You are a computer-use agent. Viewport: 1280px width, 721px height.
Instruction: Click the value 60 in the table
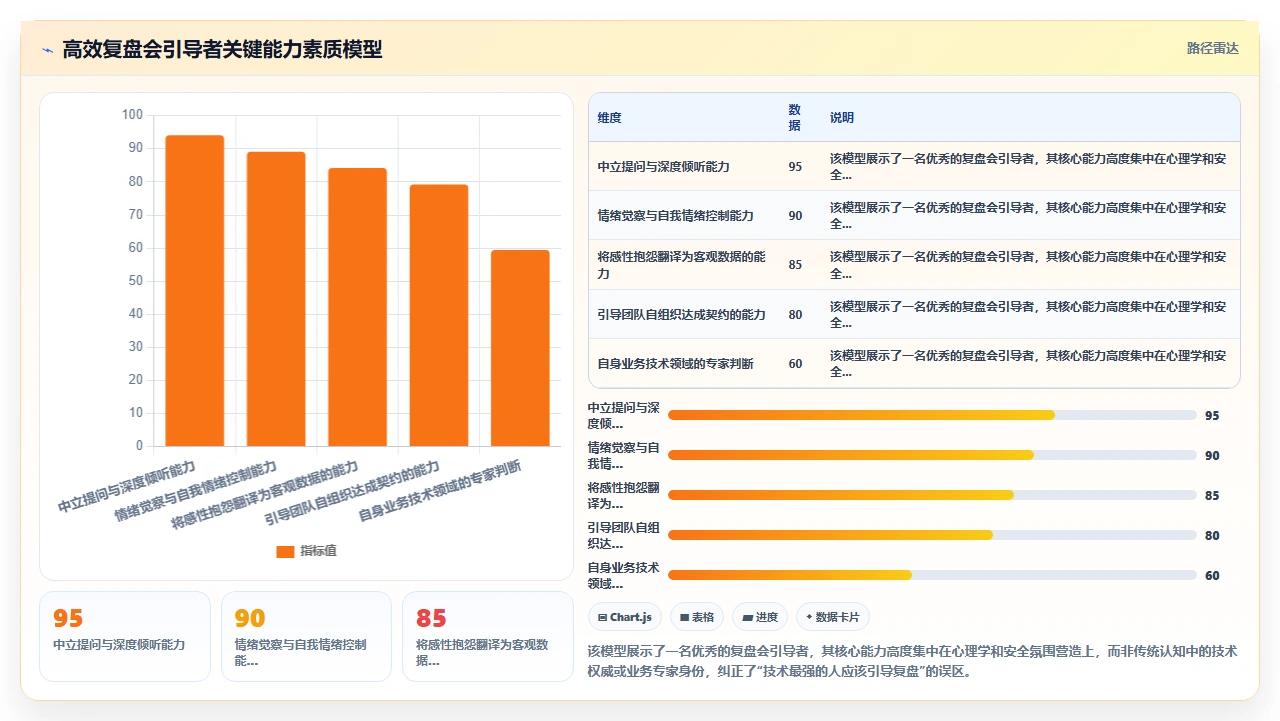(795, 364)
